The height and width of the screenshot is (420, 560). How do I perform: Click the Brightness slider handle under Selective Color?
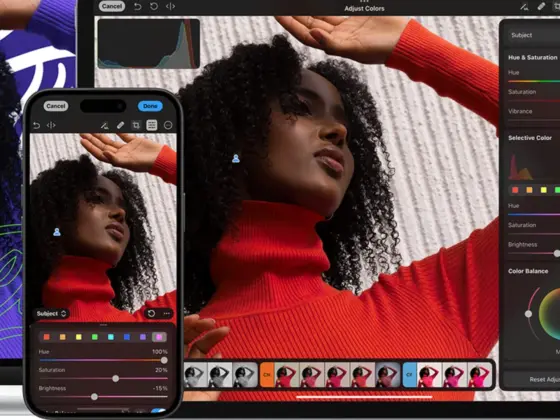pyautogui.click(x=557, y=253)
